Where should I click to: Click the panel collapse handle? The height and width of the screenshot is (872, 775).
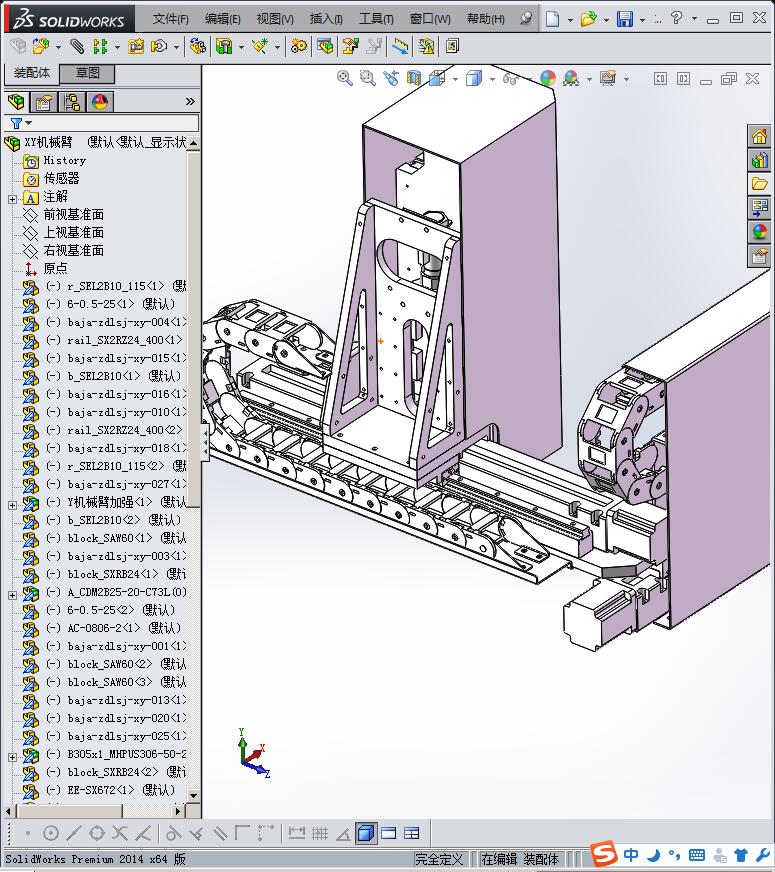(x=205, y=442)
